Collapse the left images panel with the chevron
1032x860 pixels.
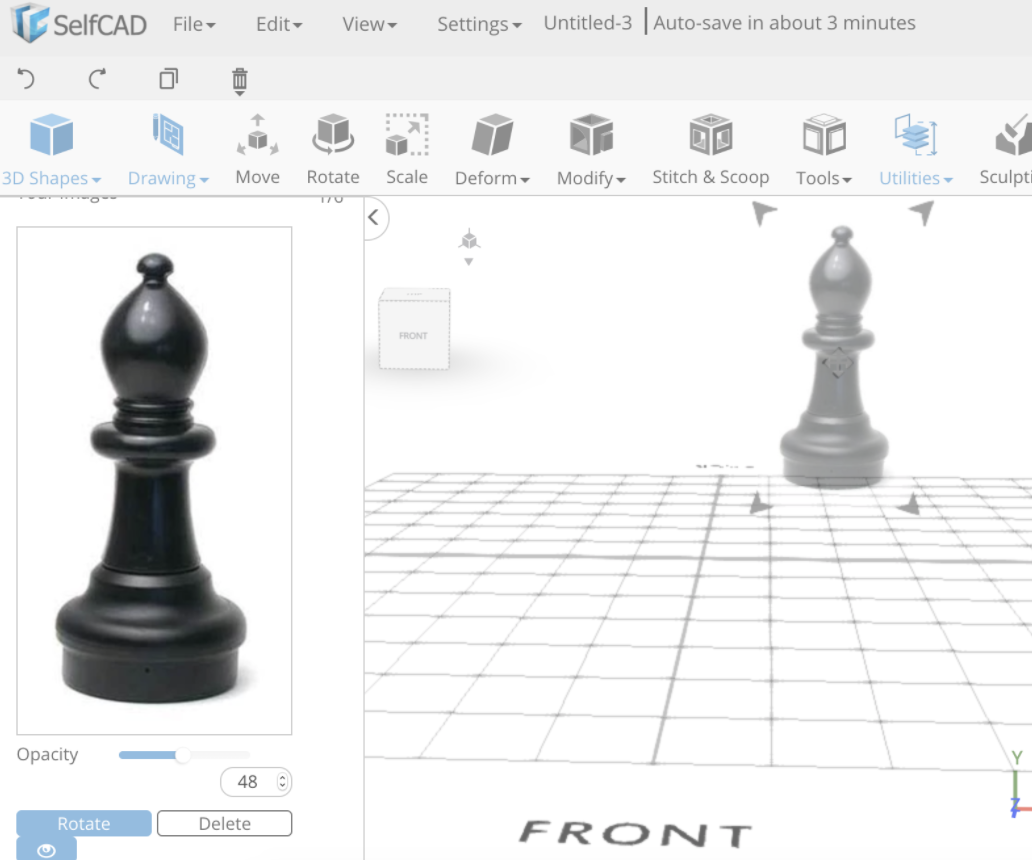pos(373,218)
